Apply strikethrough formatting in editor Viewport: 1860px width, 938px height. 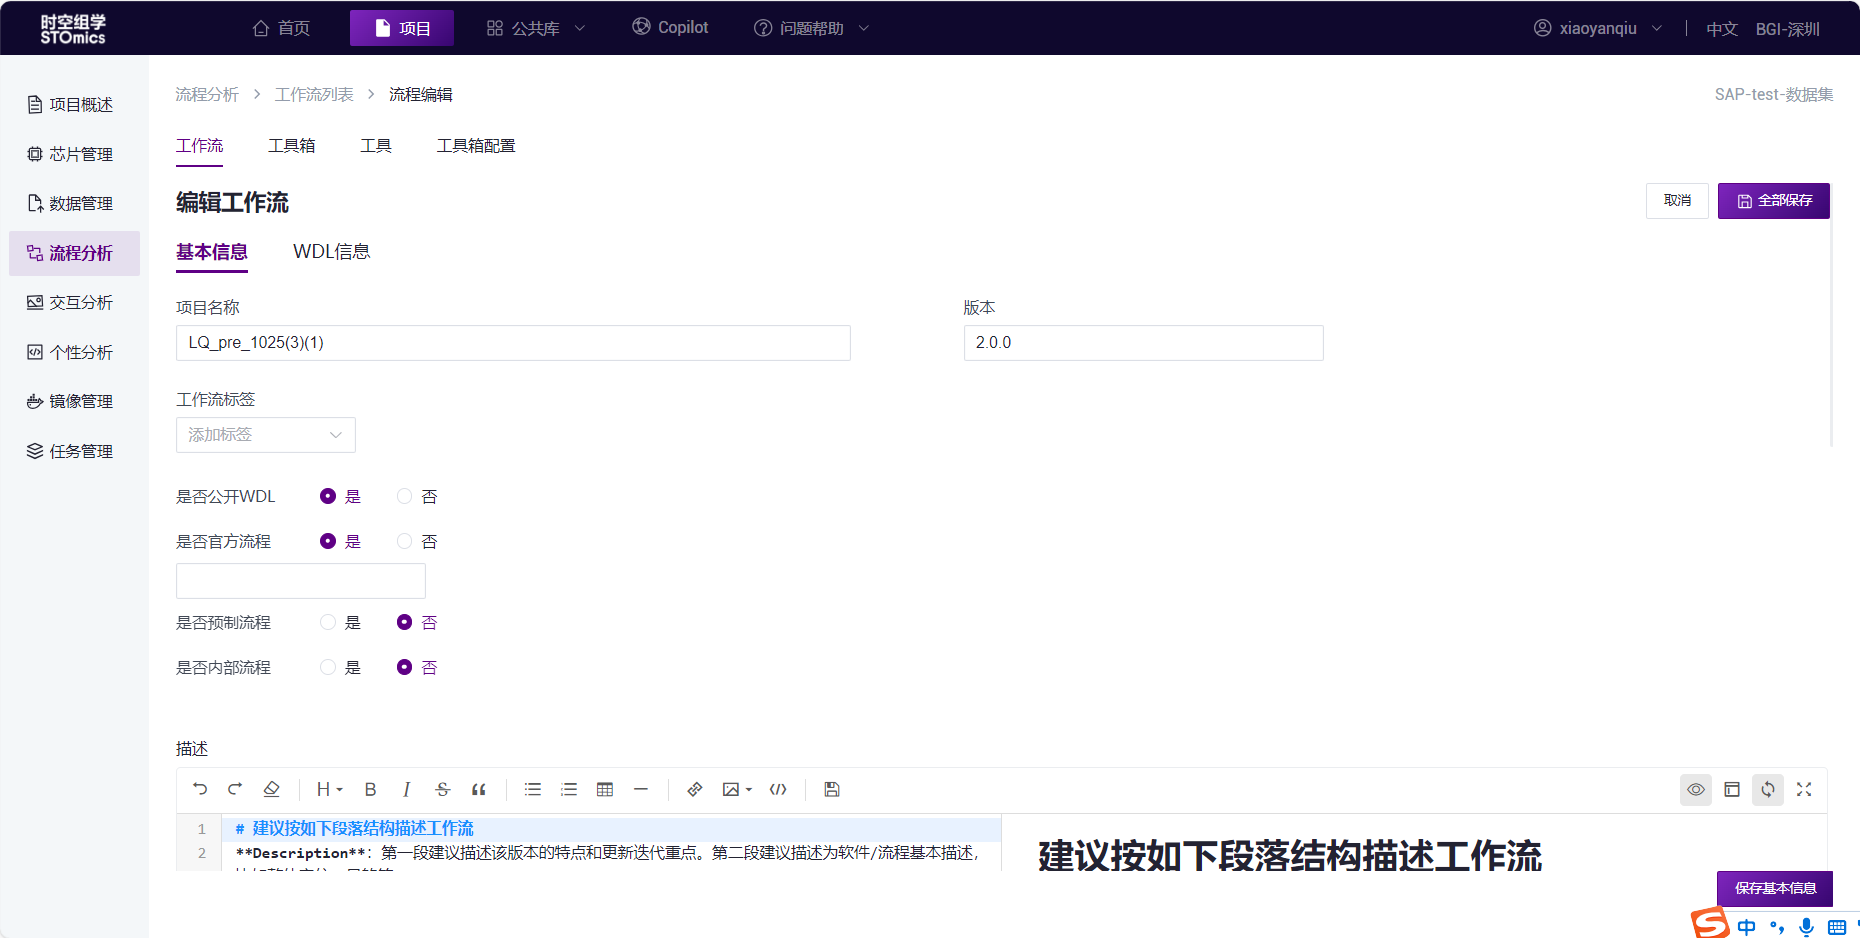point(443,789)
